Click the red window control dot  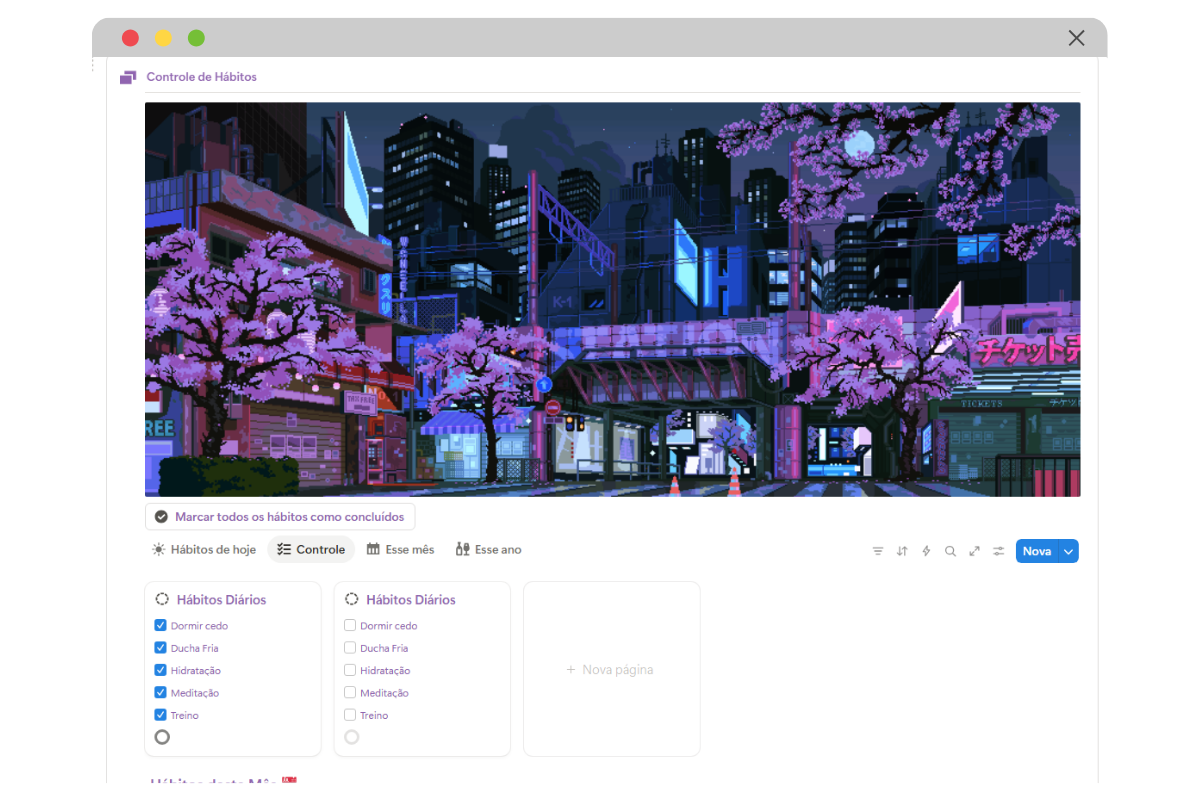coord(130,38)
